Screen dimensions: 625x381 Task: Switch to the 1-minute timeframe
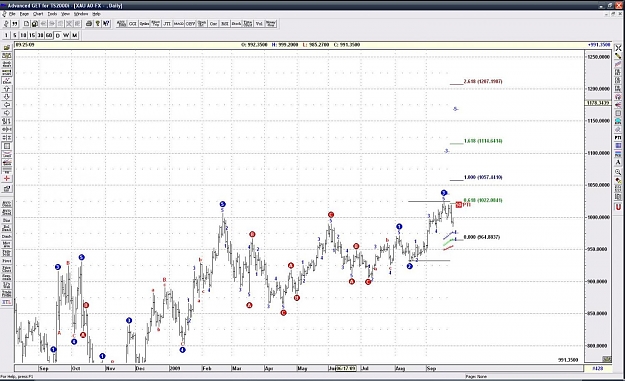pos(6,35)
